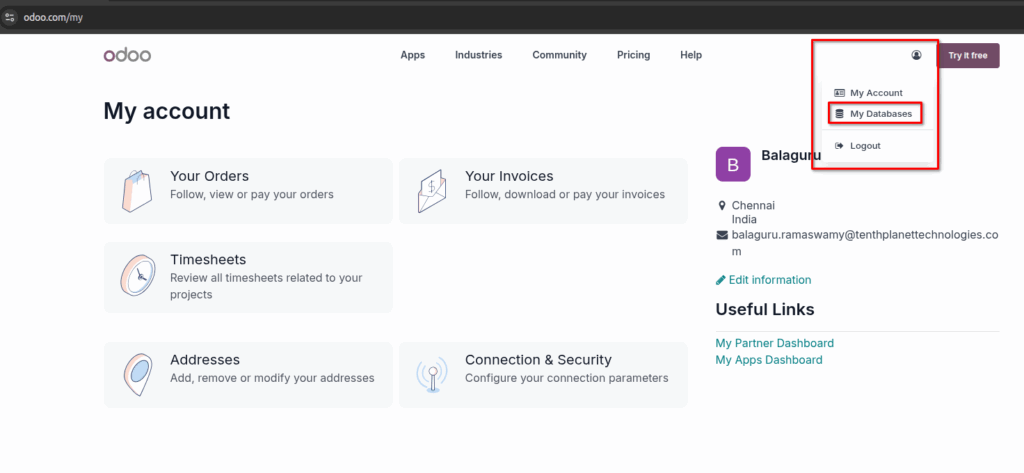Click the shopping bag icon for Your Orders

(137, 191)
